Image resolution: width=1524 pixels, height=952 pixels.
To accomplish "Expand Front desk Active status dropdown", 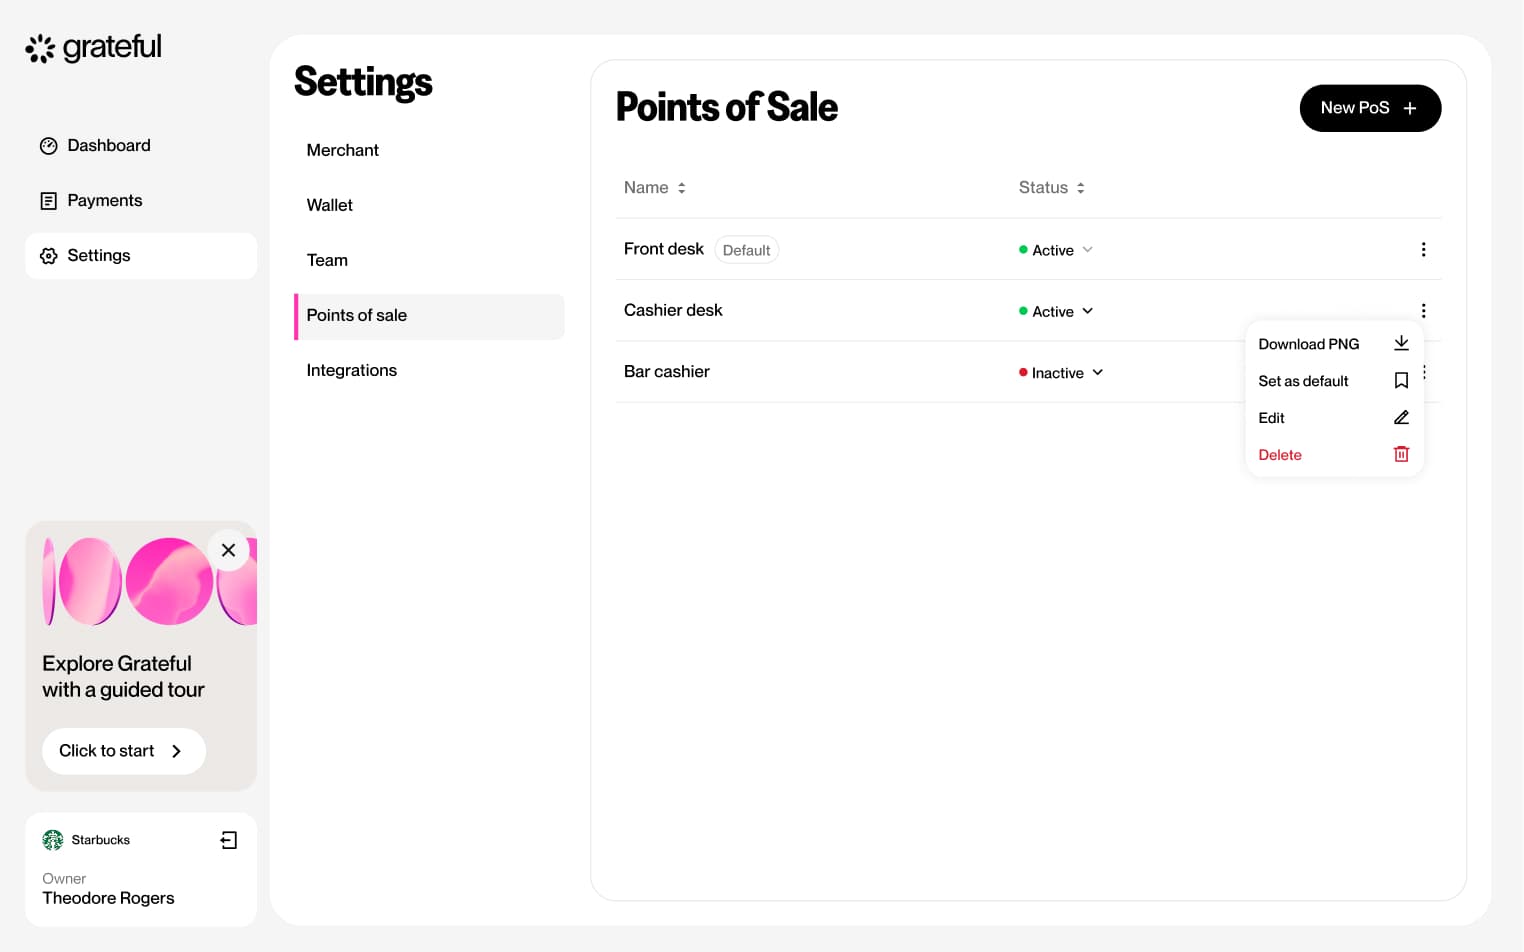I will tap(1056, 250).
